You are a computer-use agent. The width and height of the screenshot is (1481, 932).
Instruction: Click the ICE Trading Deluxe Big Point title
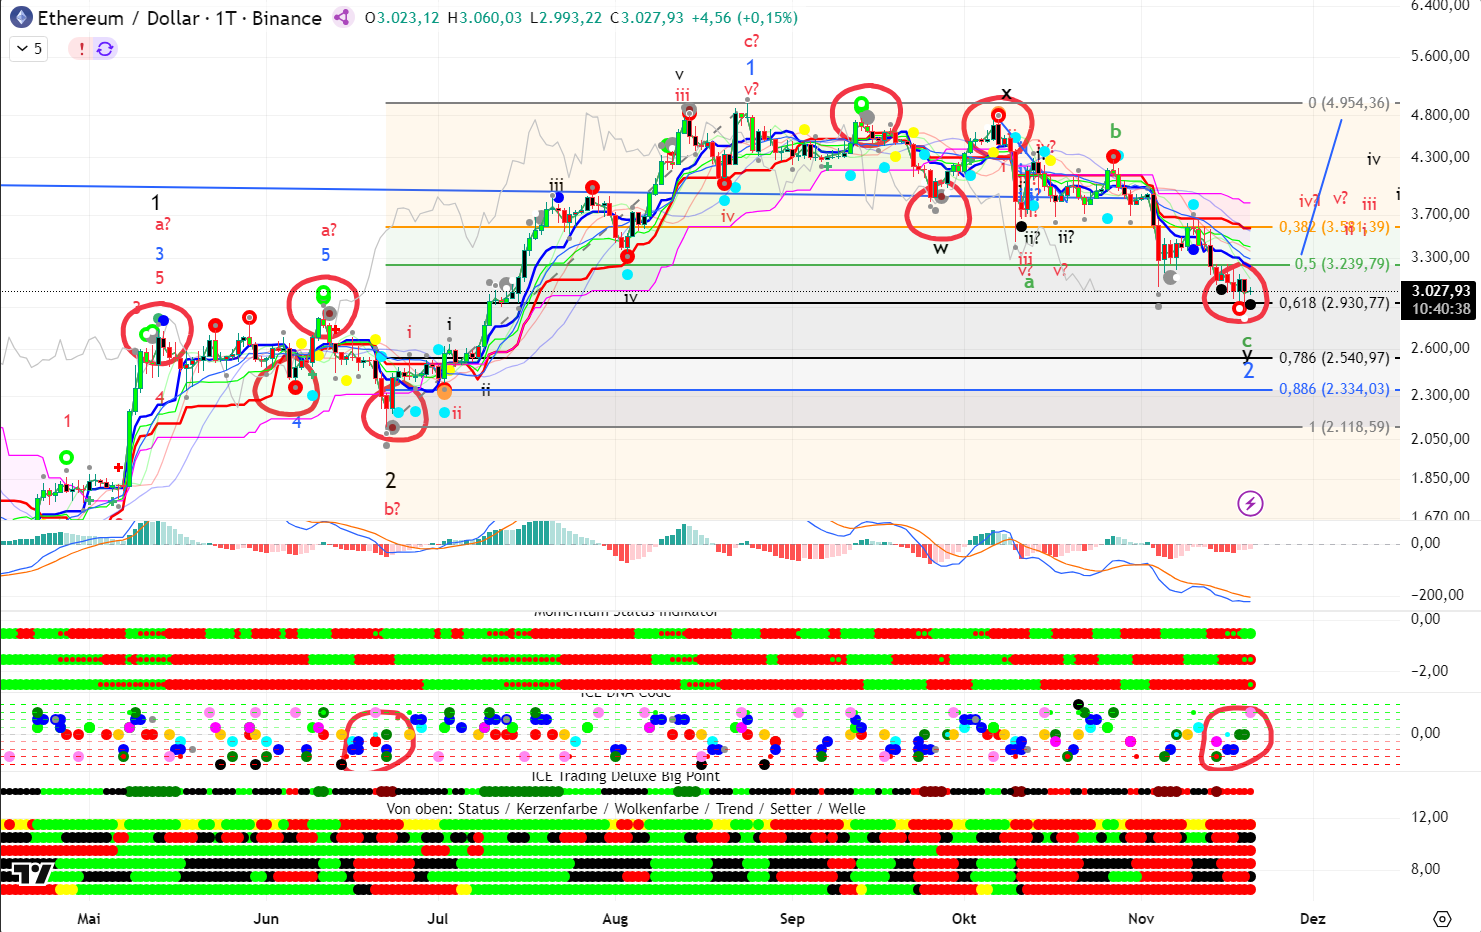(625, 776)
